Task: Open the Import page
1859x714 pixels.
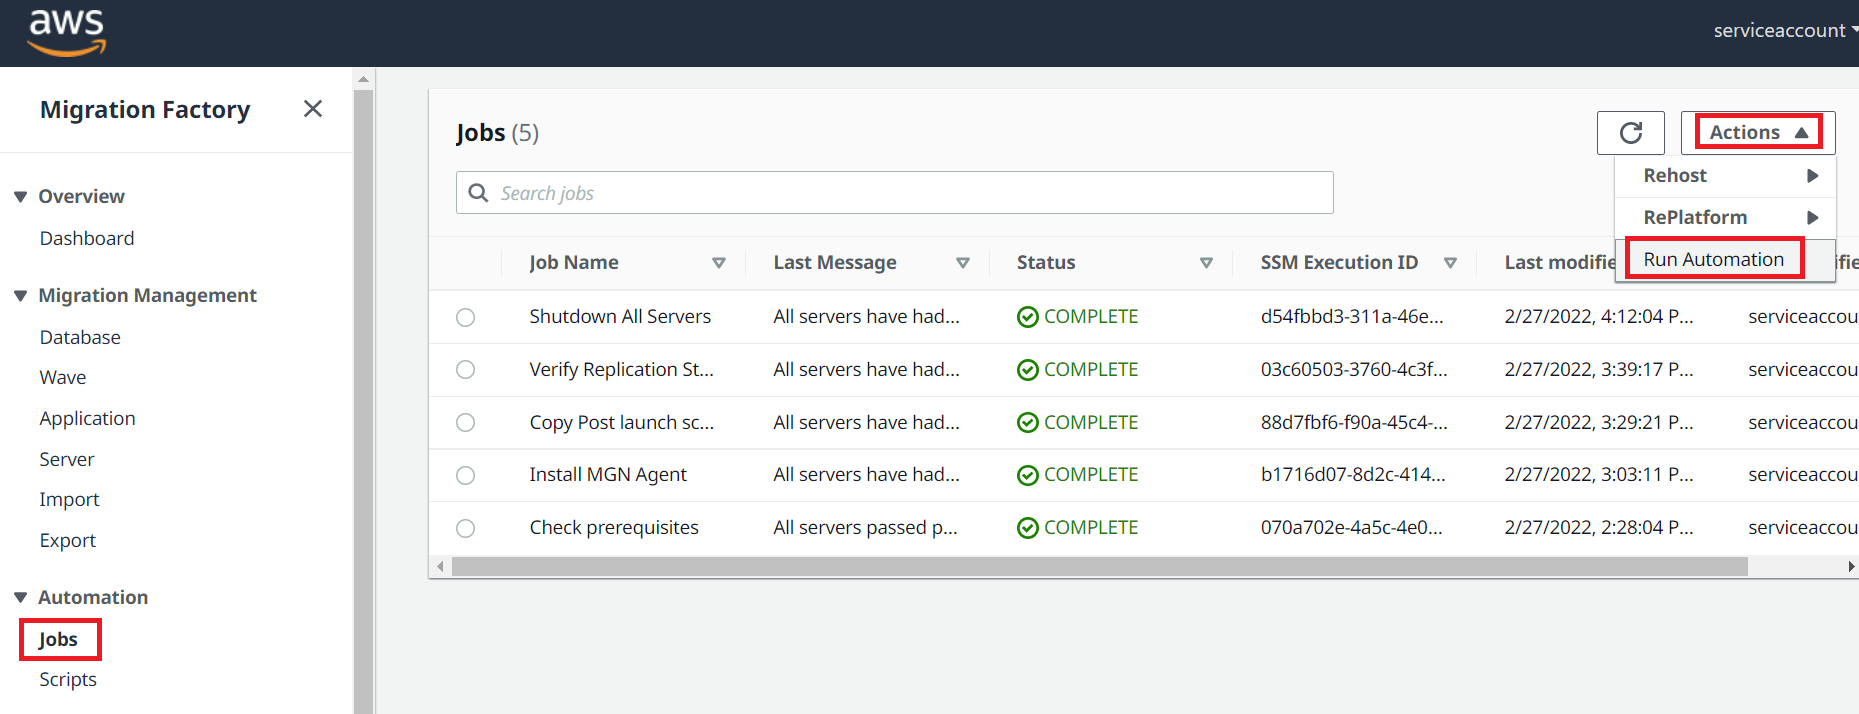Action: click(x=69, y=499)
